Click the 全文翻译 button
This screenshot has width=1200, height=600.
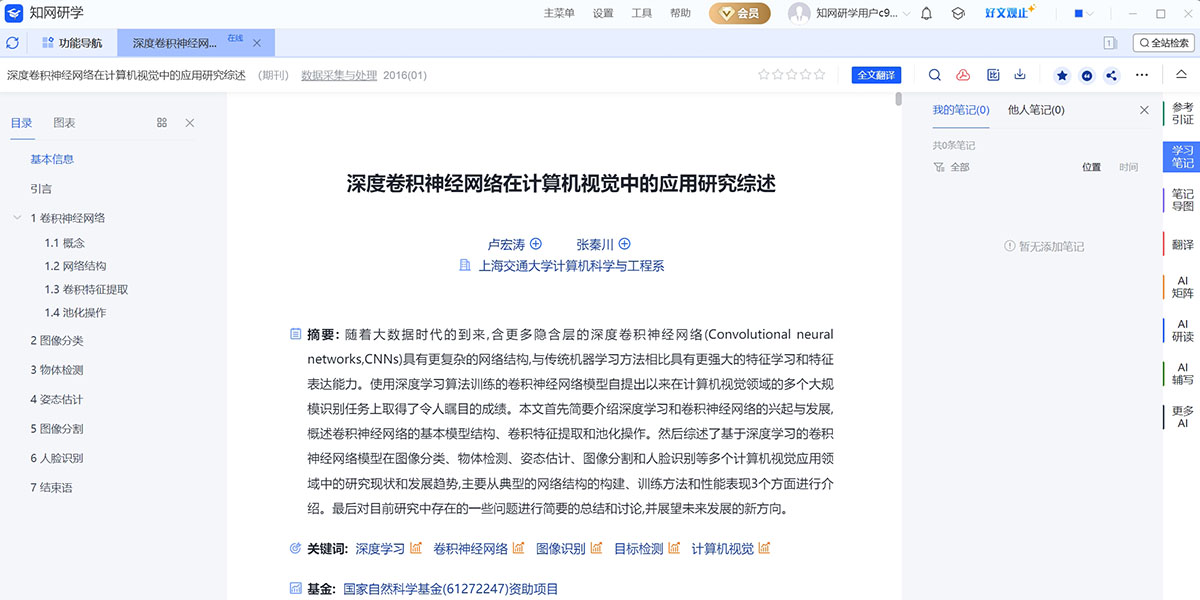click(x=876, y=75)
